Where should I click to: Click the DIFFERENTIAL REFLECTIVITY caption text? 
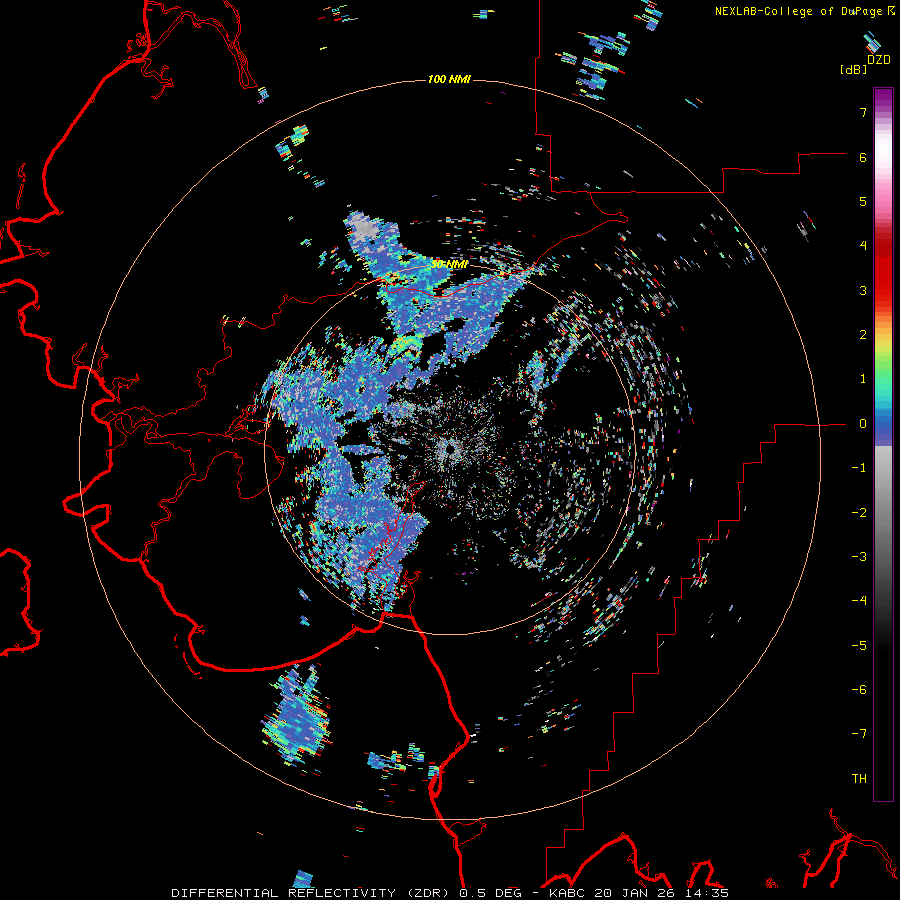(284, 893)
